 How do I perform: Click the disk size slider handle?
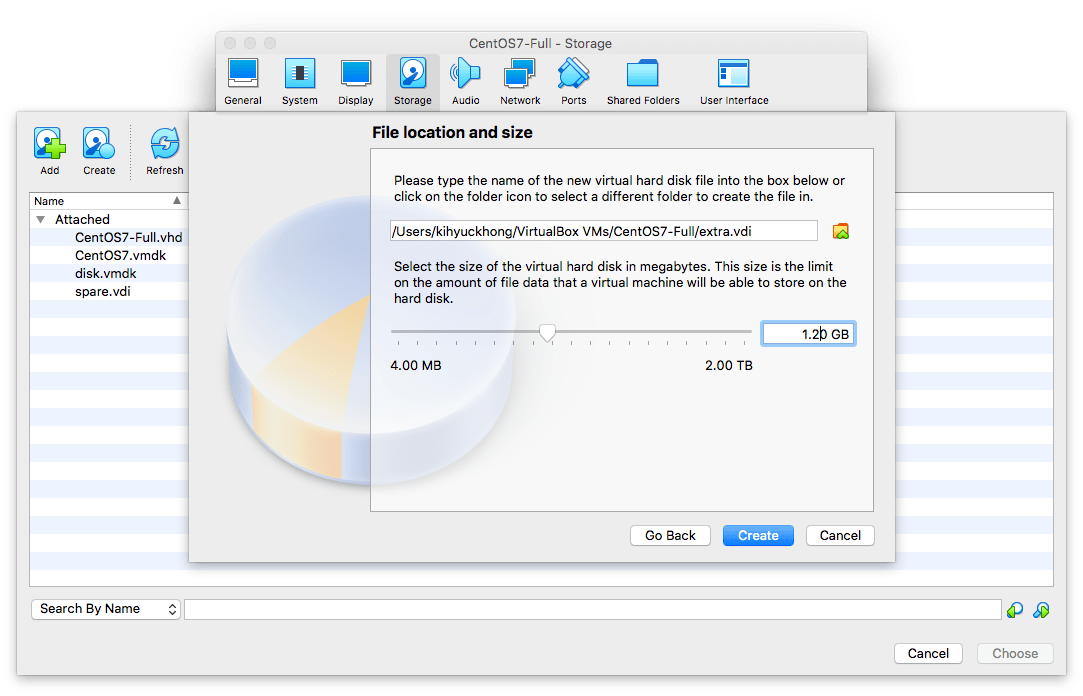tap(547, 333)
